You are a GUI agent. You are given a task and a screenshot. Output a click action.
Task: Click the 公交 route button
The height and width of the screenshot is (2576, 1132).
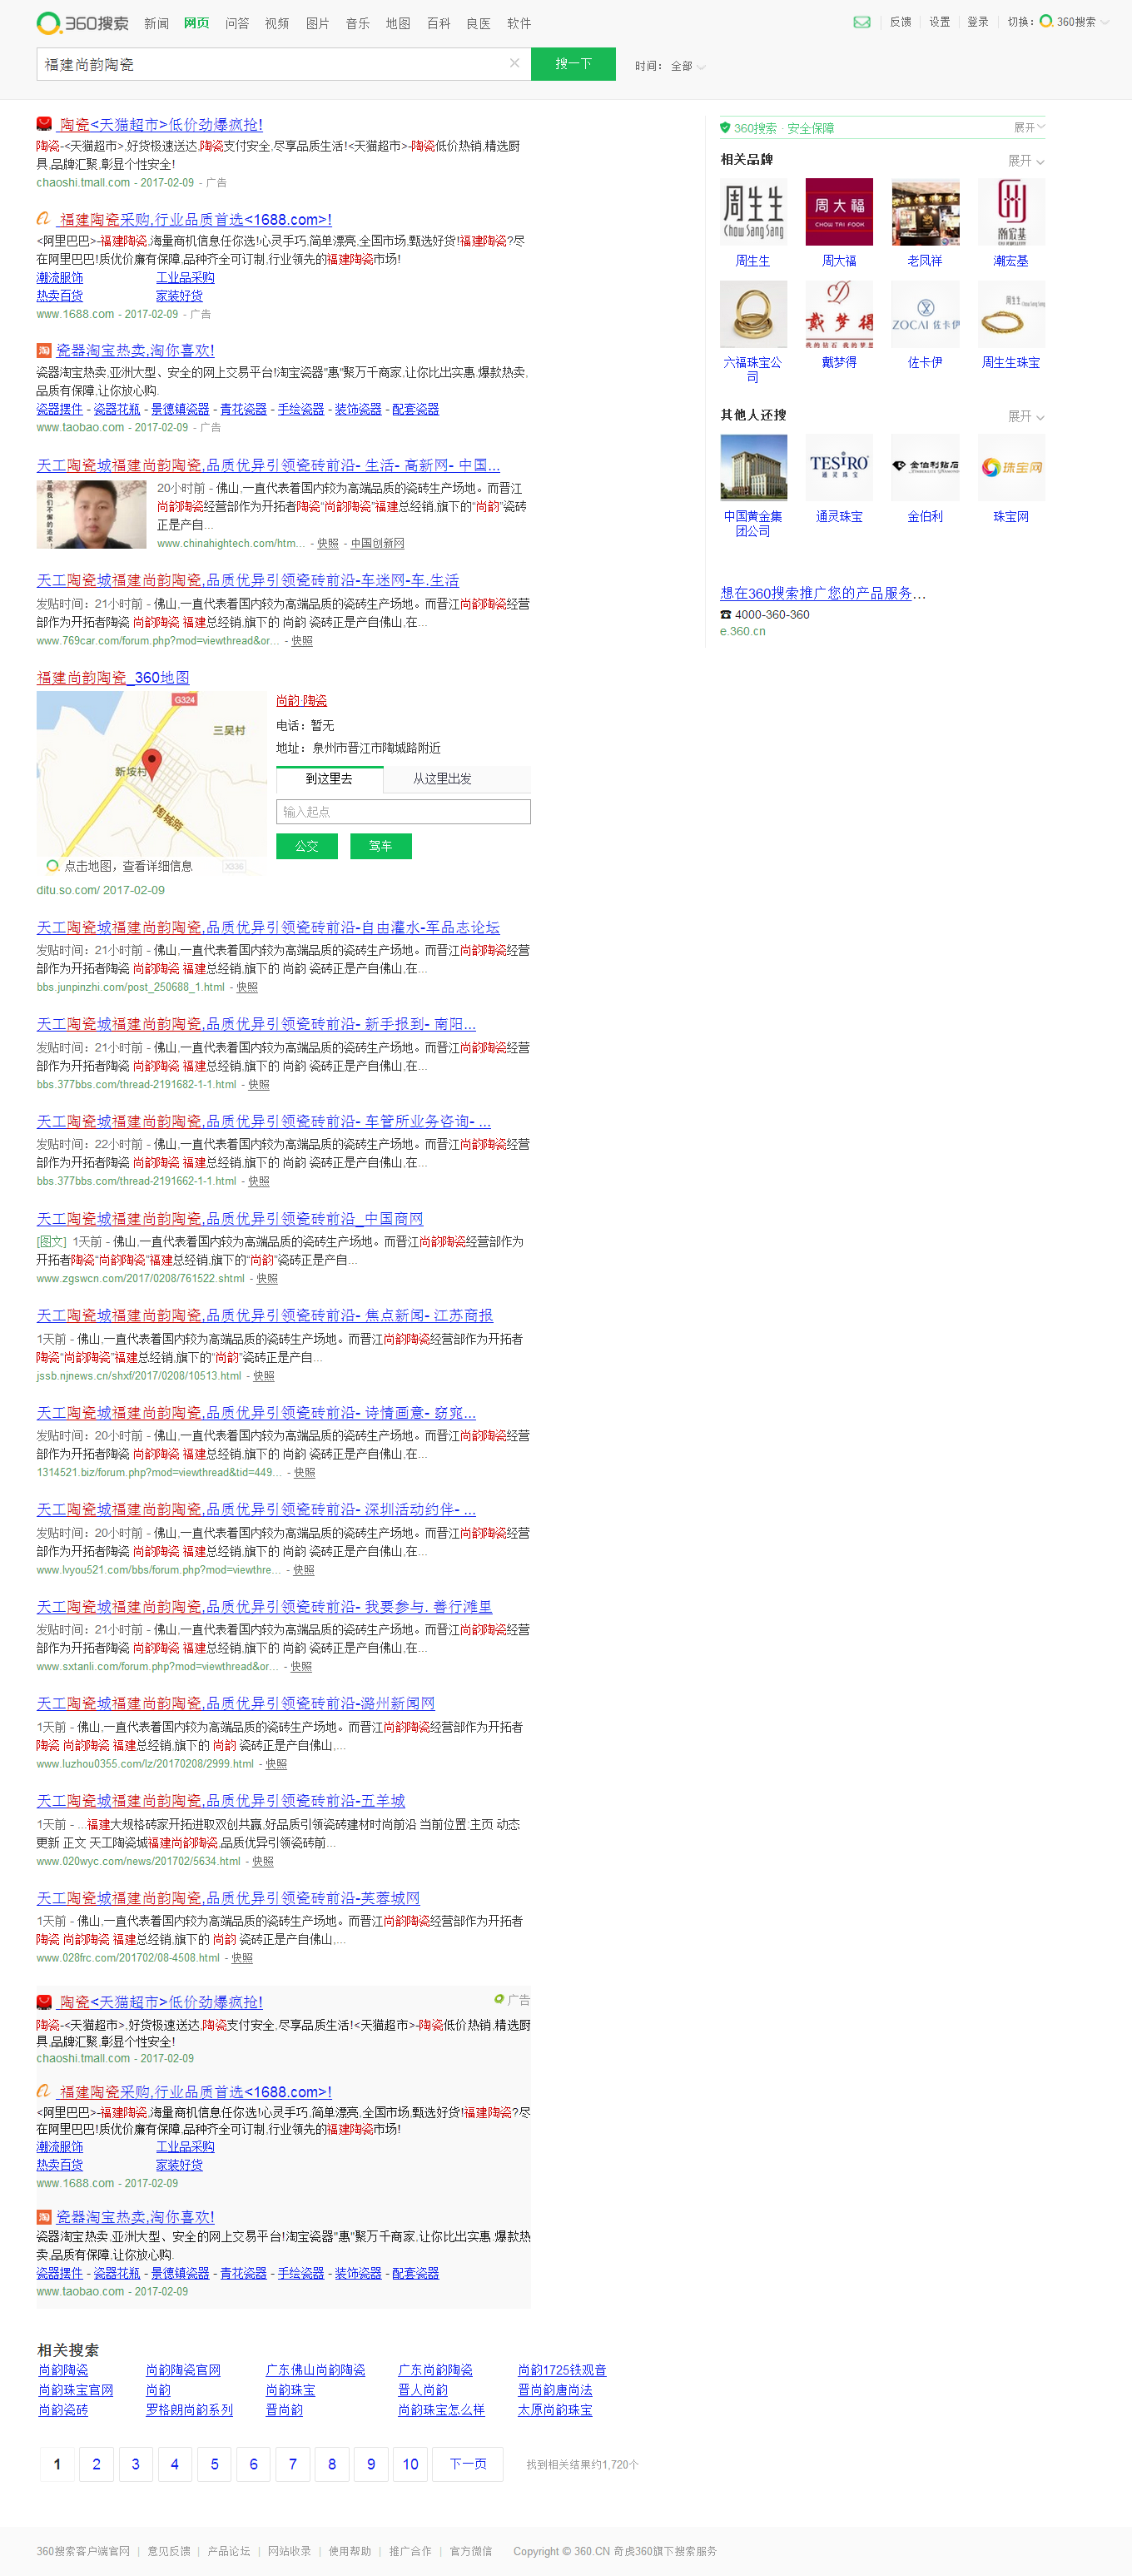click(x=306, y=846)
